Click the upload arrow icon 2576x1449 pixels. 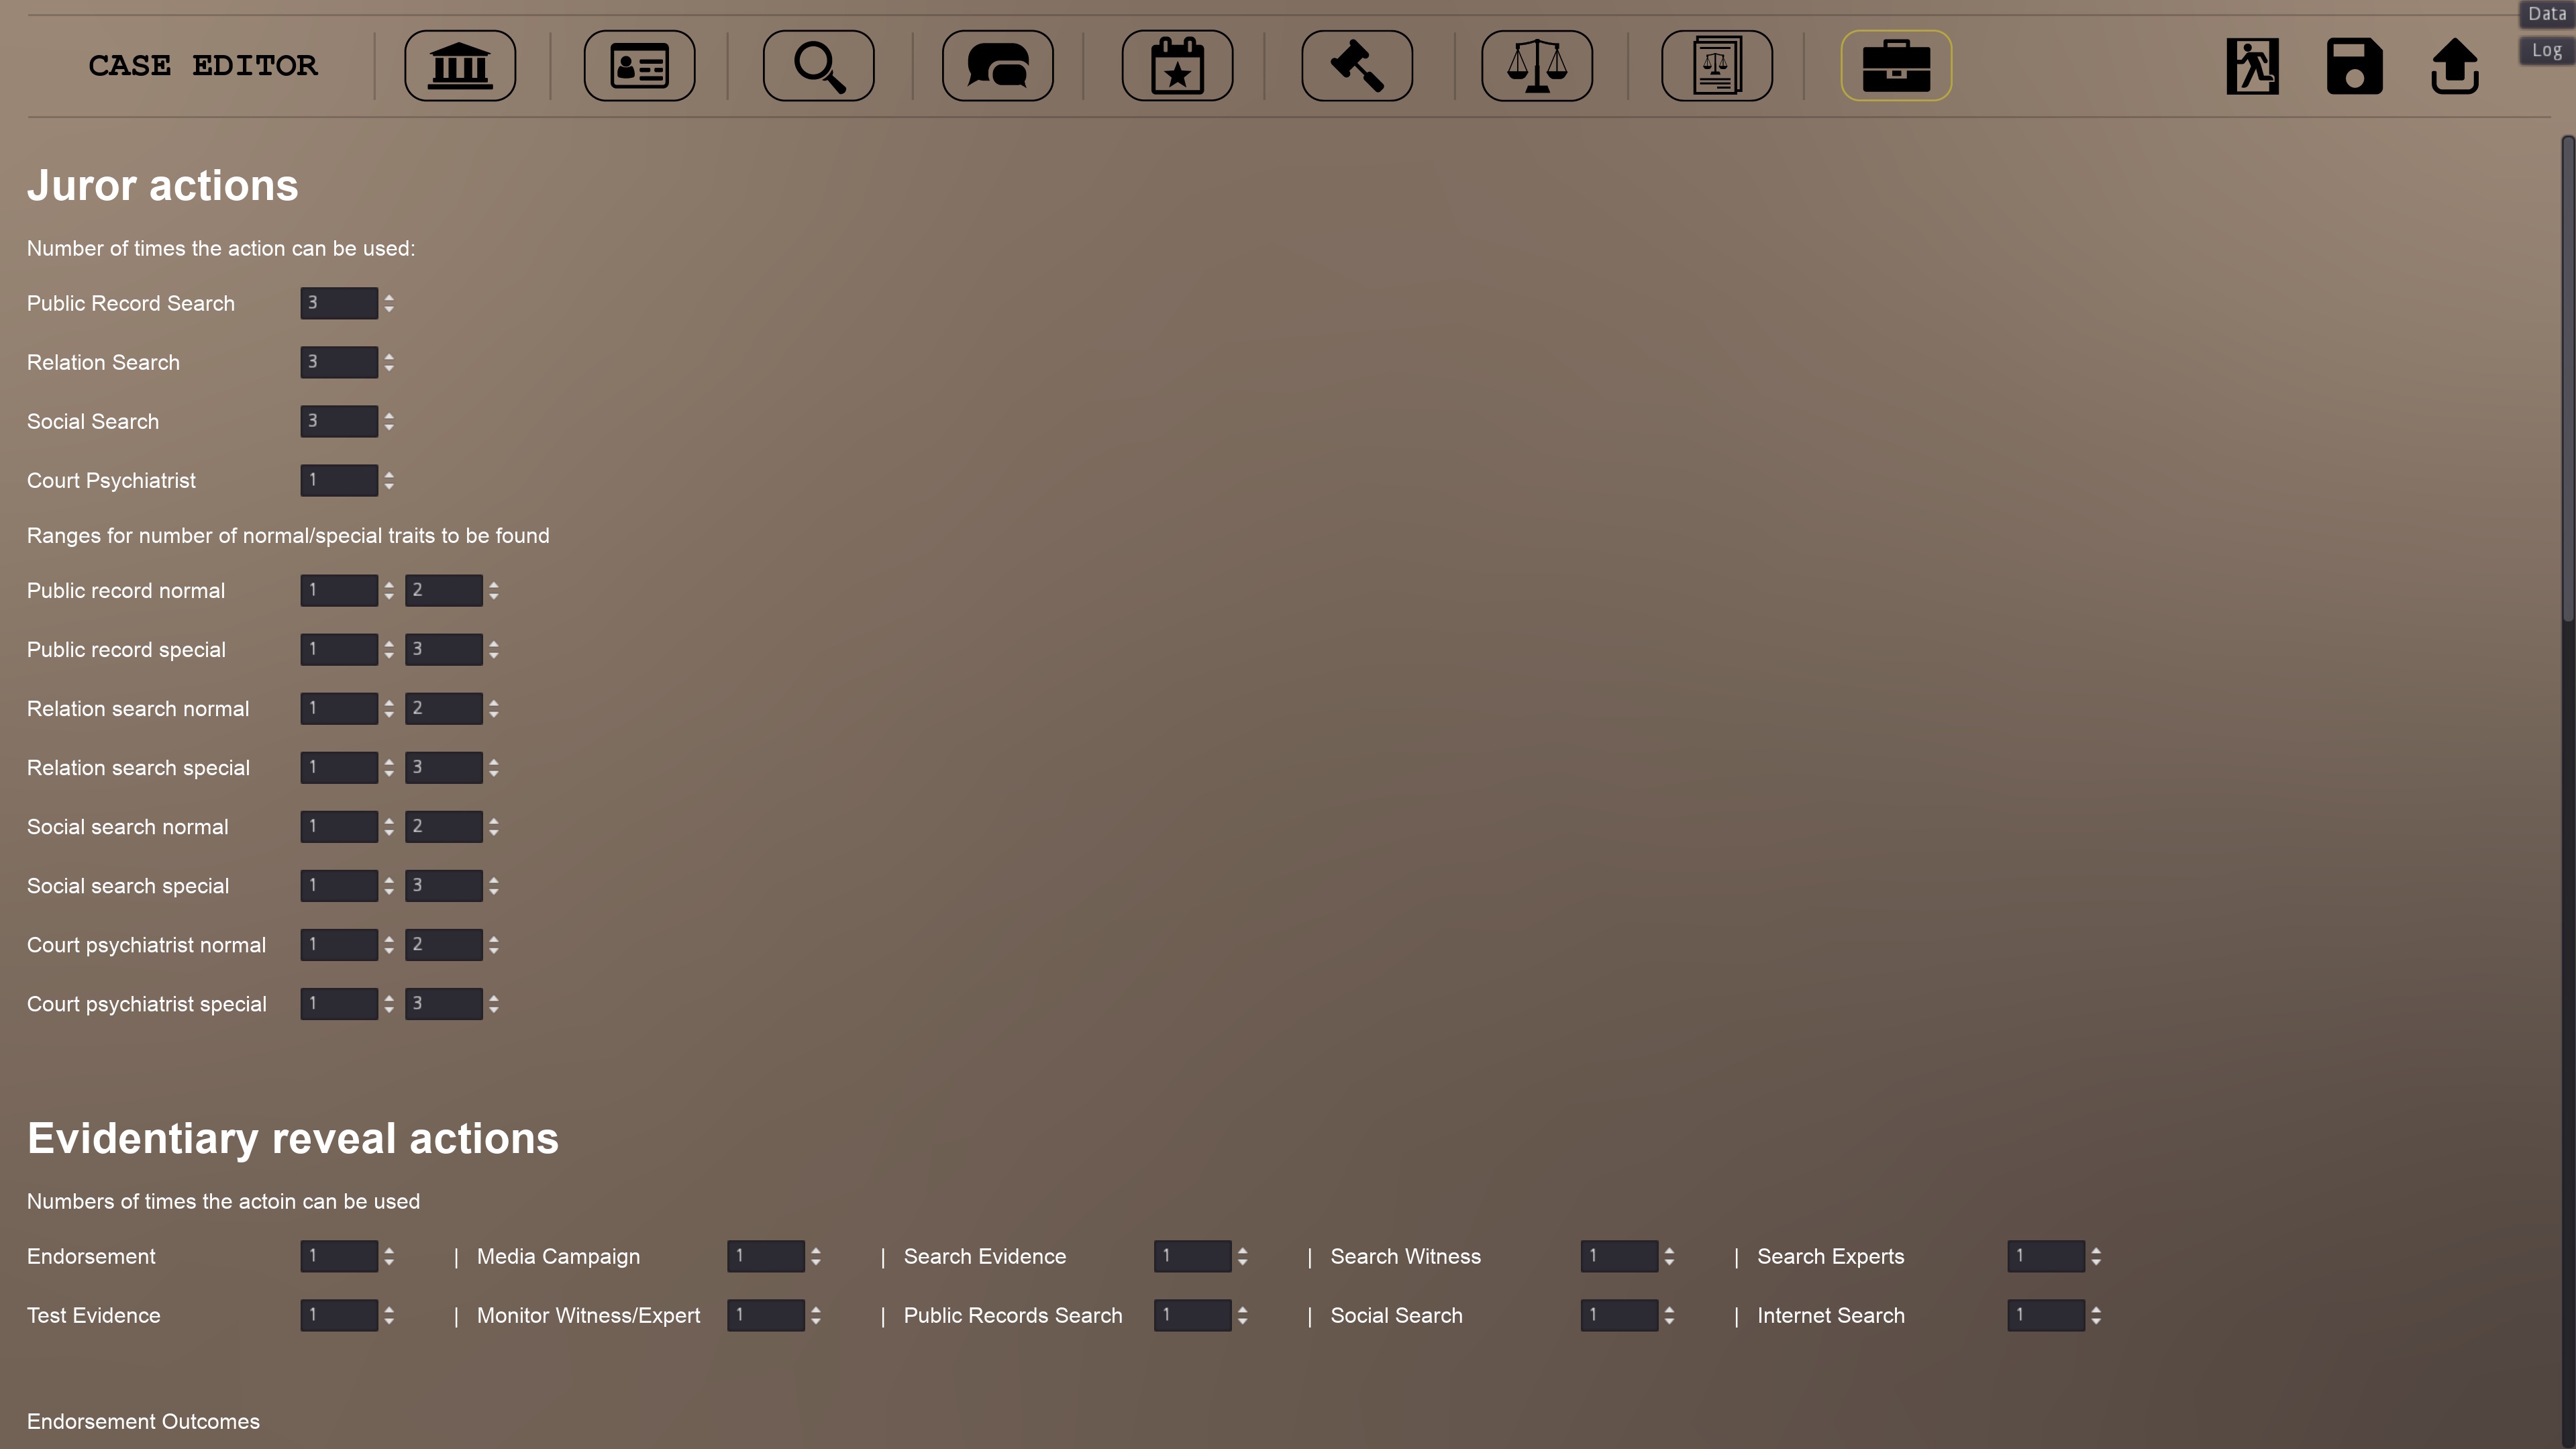pos(2455,67)
